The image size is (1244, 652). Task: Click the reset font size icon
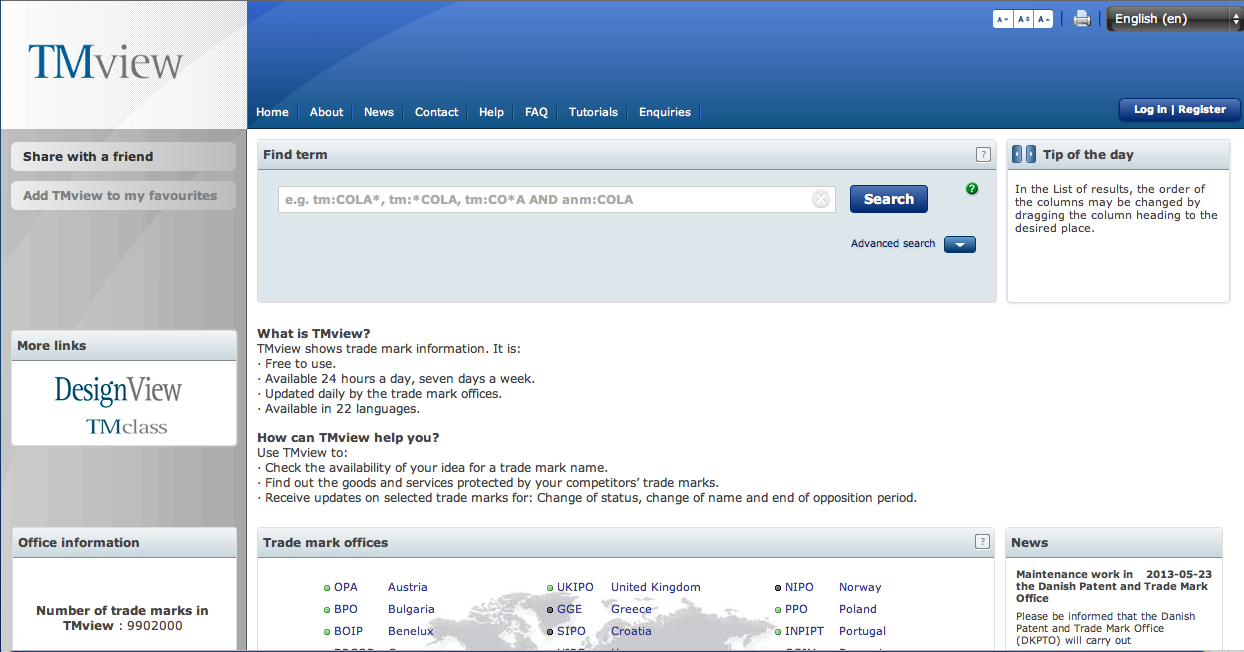click(1023, 19)
